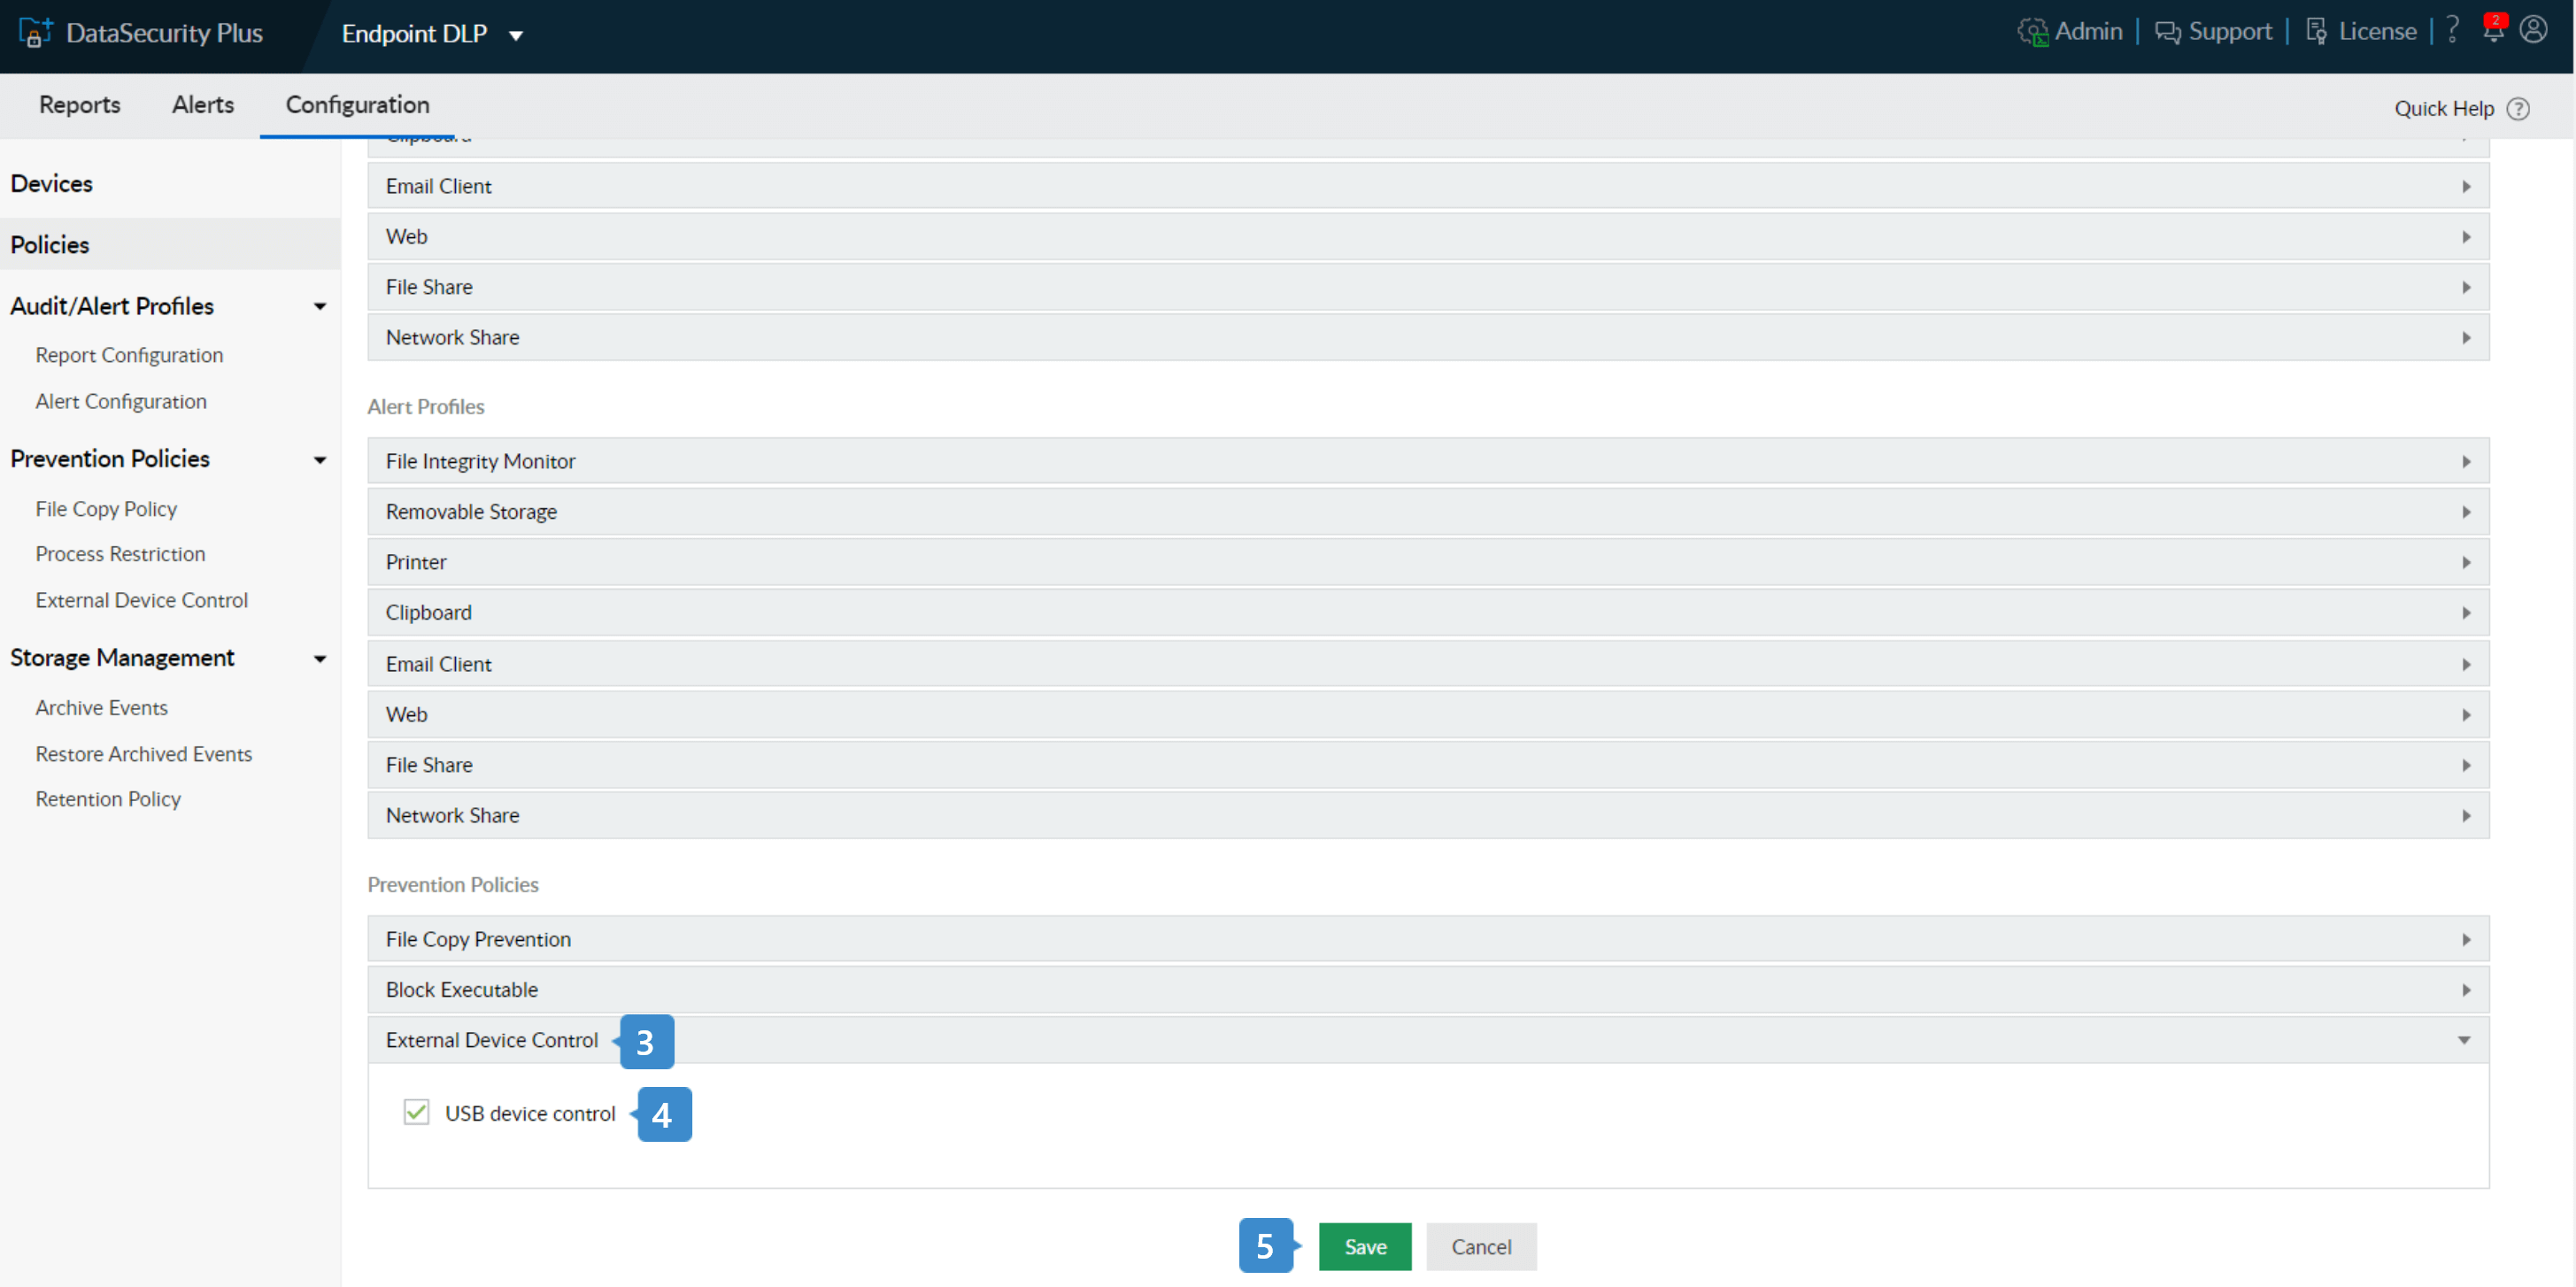Save the policy changes
Viewport: 2576px width, 1287px height.
point(1364,1246)
